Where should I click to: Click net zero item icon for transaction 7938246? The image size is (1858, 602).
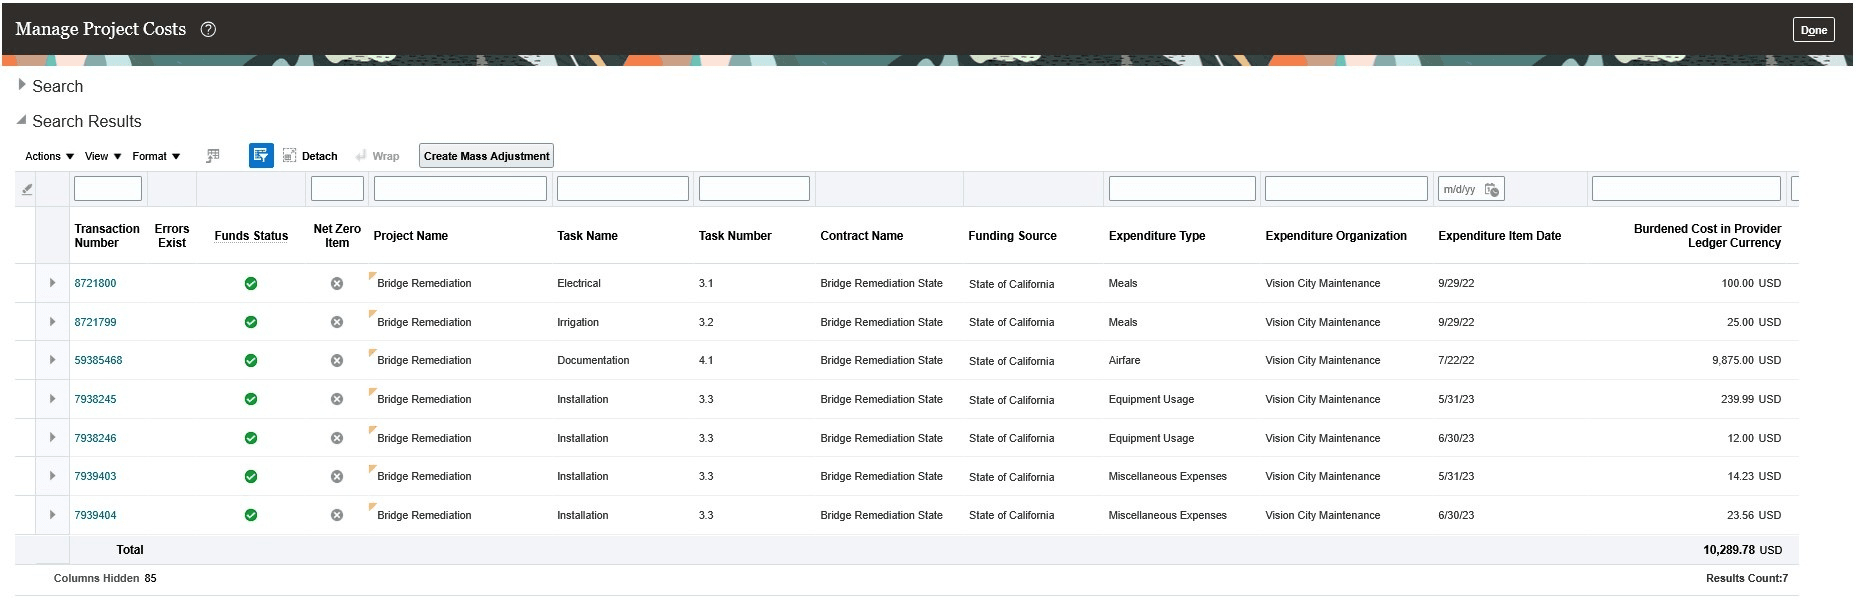tap(337, 438)
